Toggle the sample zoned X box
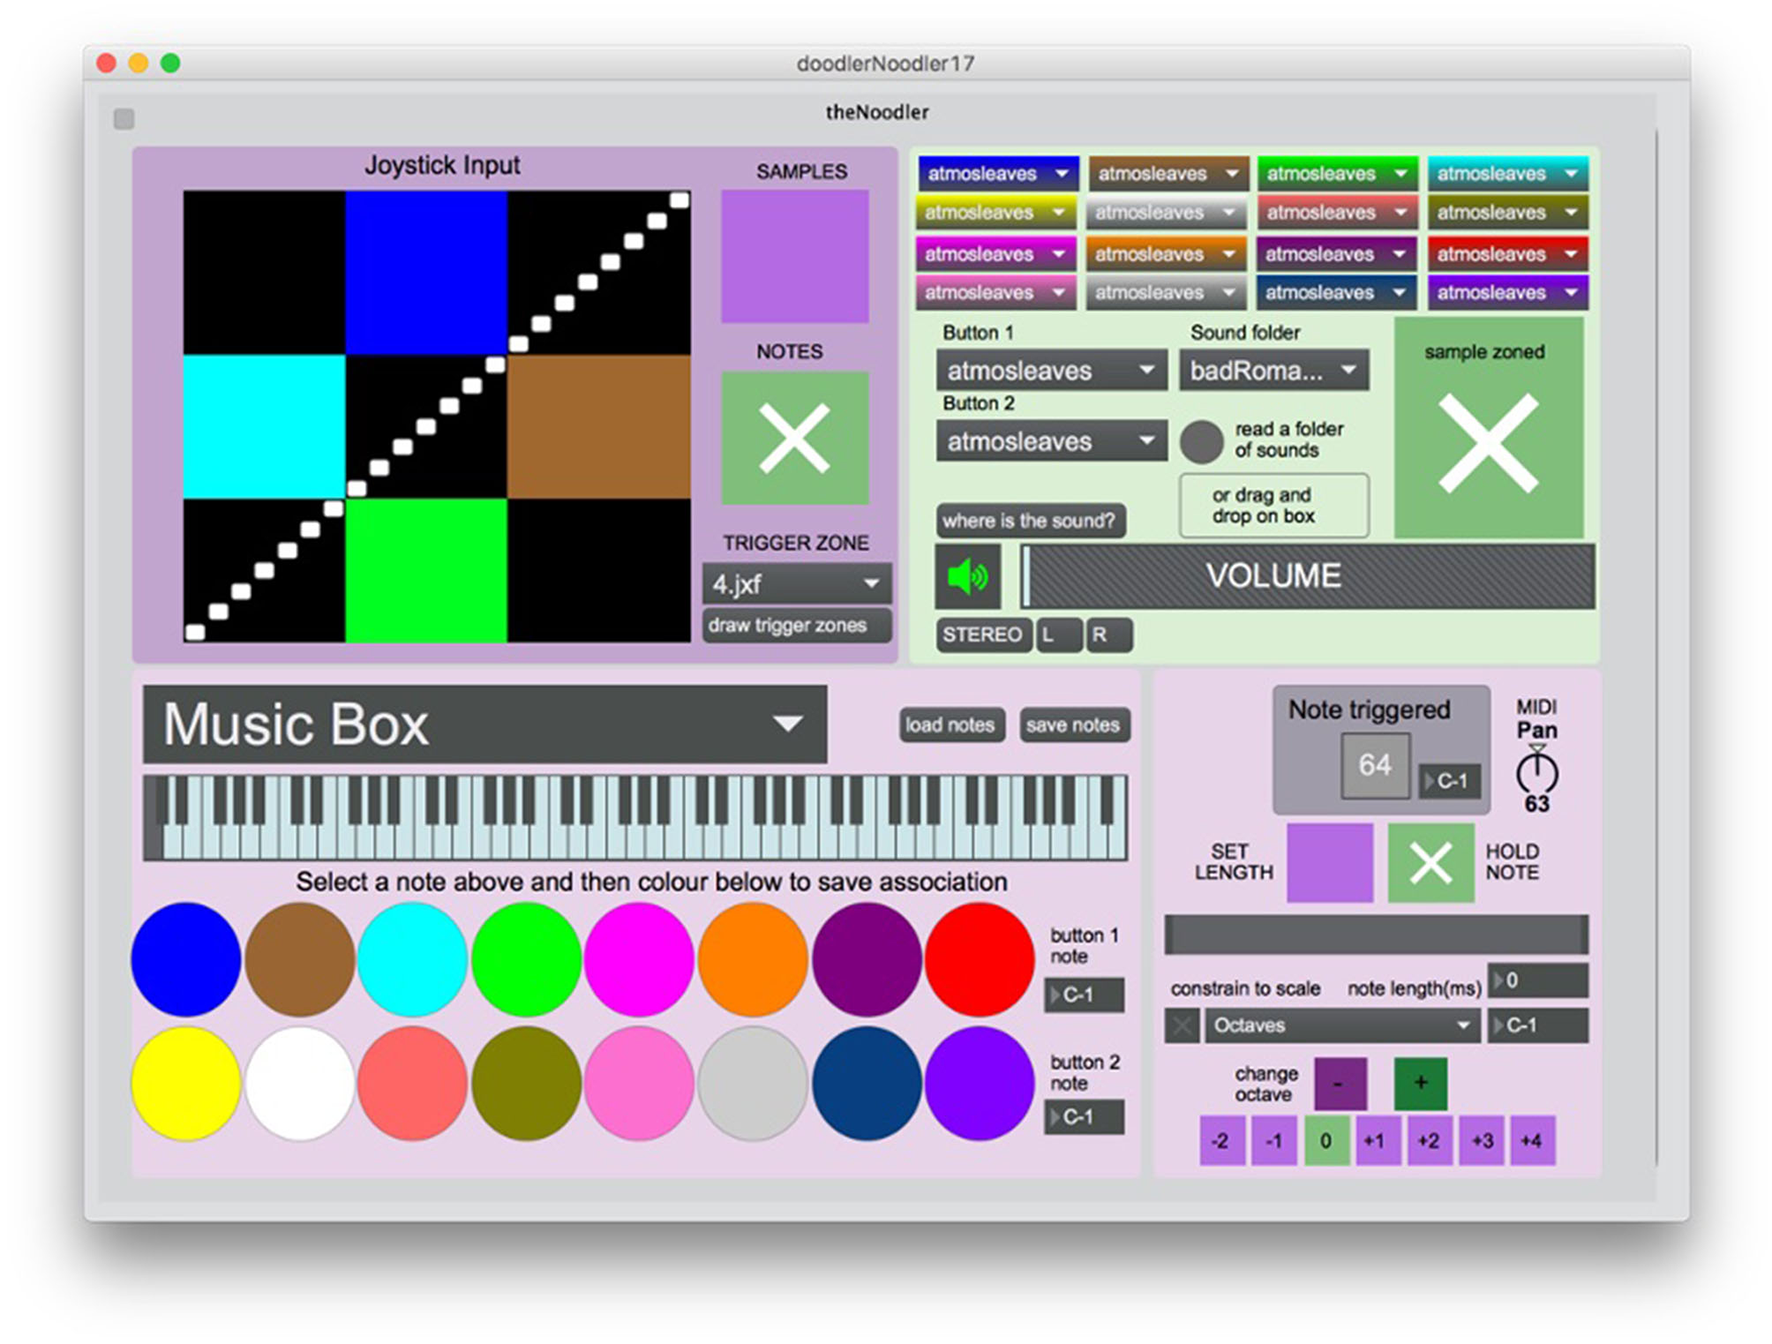The width and height of the screenshot is (1772, 1344). coord(1487,443)
